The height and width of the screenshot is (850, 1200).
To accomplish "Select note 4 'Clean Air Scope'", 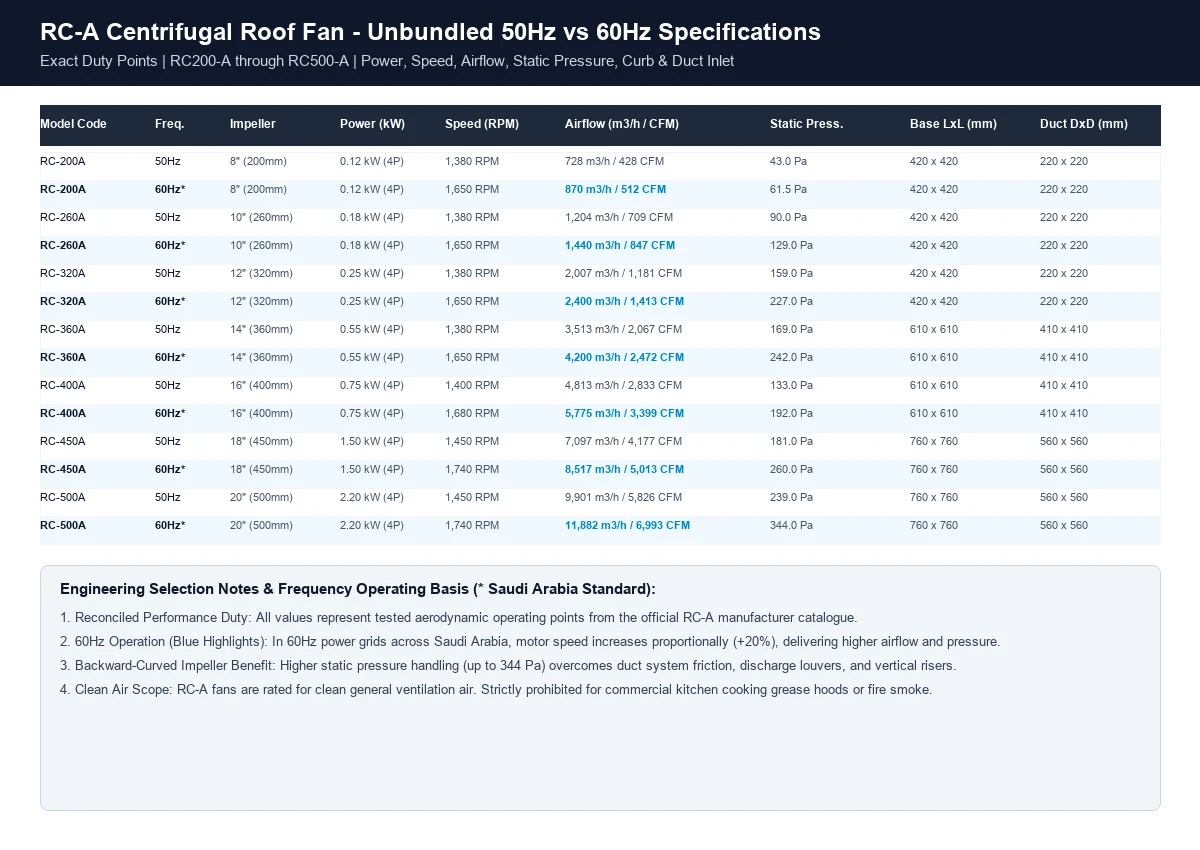I will tap(496, 690).
